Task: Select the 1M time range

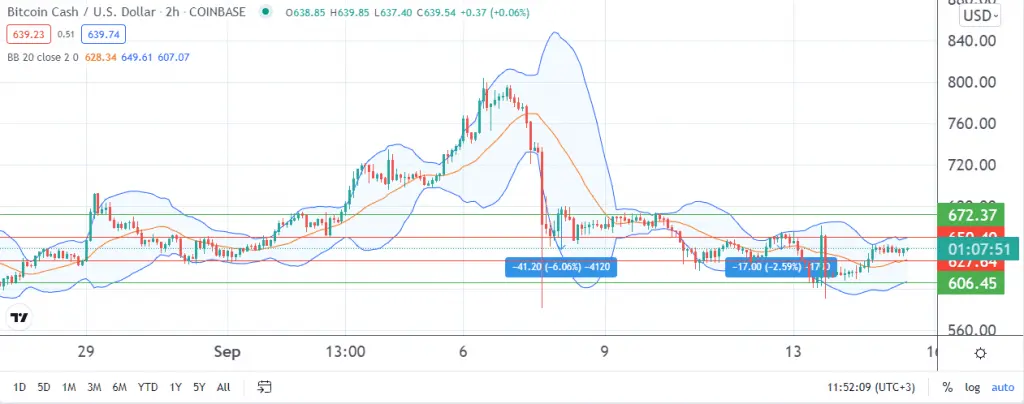Action: click(69, 387)
